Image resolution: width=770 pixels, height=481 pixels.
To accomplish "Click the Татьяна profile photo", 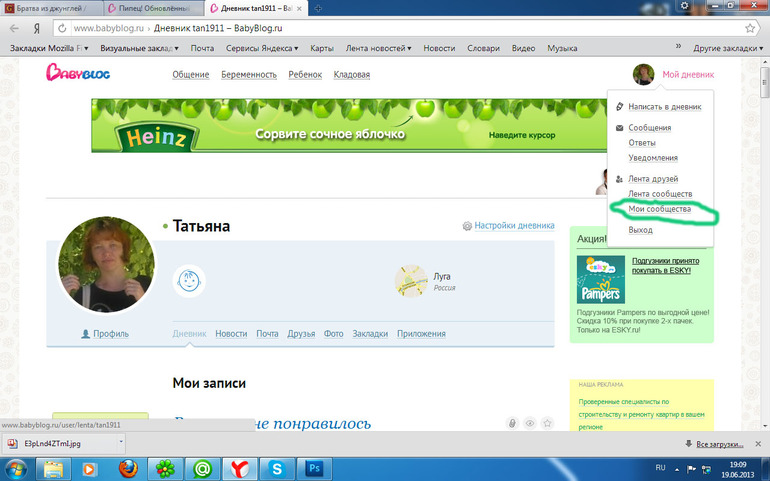I will point(106,262).
